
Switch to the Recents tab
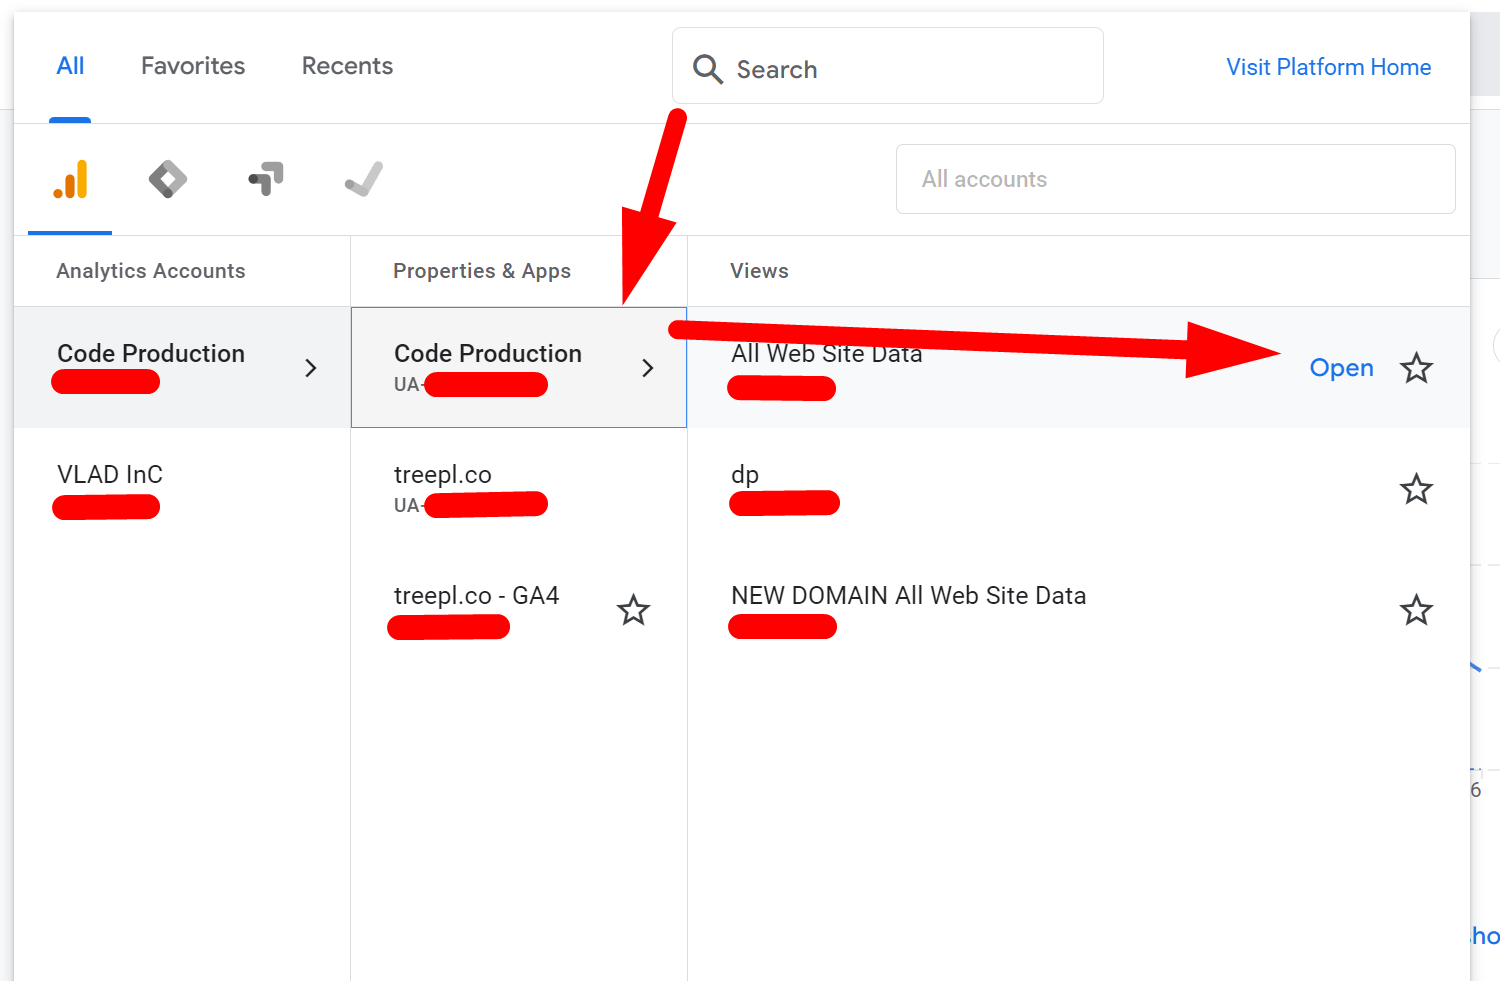tap(347, 66)
